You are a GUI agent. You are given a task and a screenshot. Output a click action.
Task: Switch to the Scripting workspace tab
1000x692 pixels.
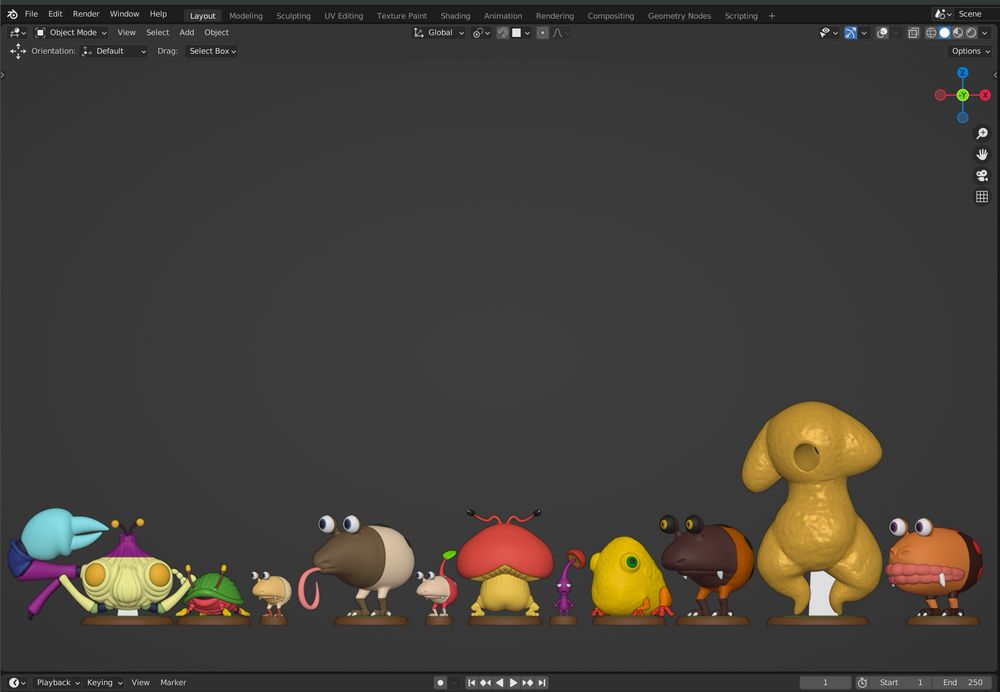tap(741, 16)
